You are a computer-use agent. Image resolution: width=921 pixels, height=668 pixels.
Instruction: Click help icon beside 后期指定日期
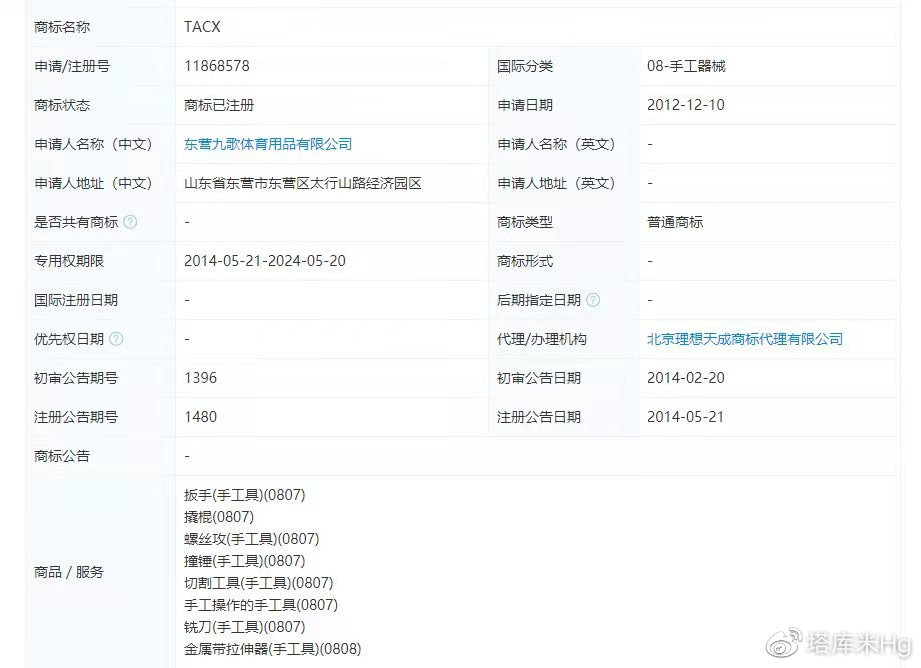593,300
